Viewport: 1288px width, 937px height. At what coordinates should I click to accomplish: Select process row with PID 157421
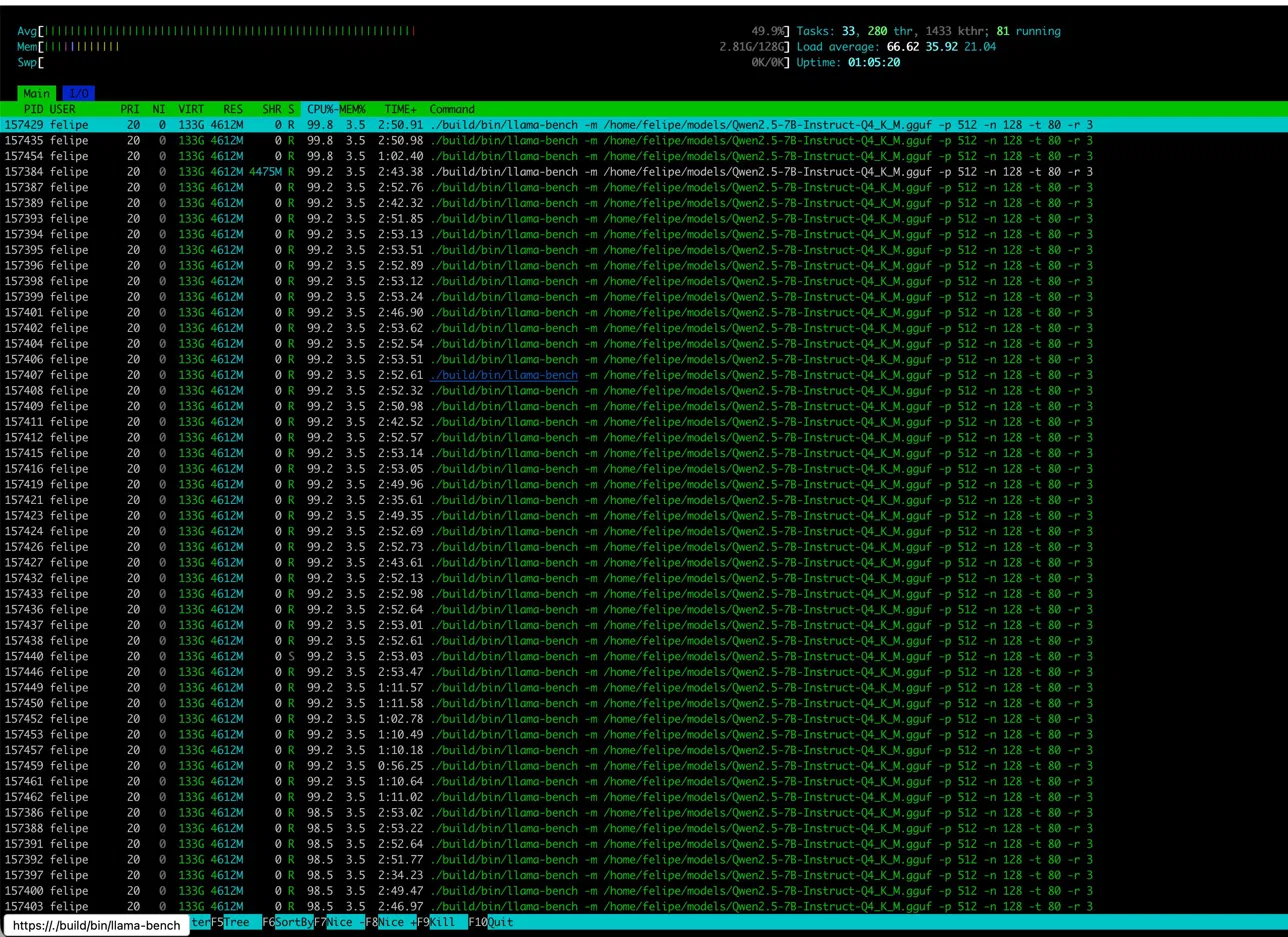[x=644, y=500]
